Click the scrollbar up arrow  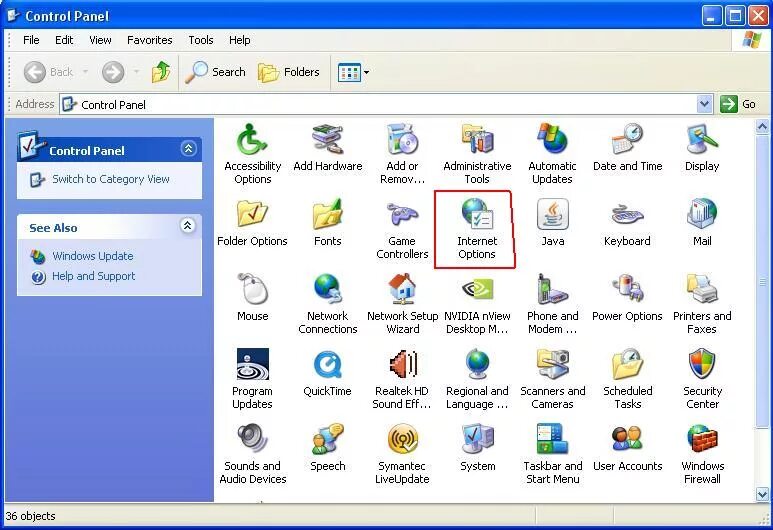click(762, 127)
